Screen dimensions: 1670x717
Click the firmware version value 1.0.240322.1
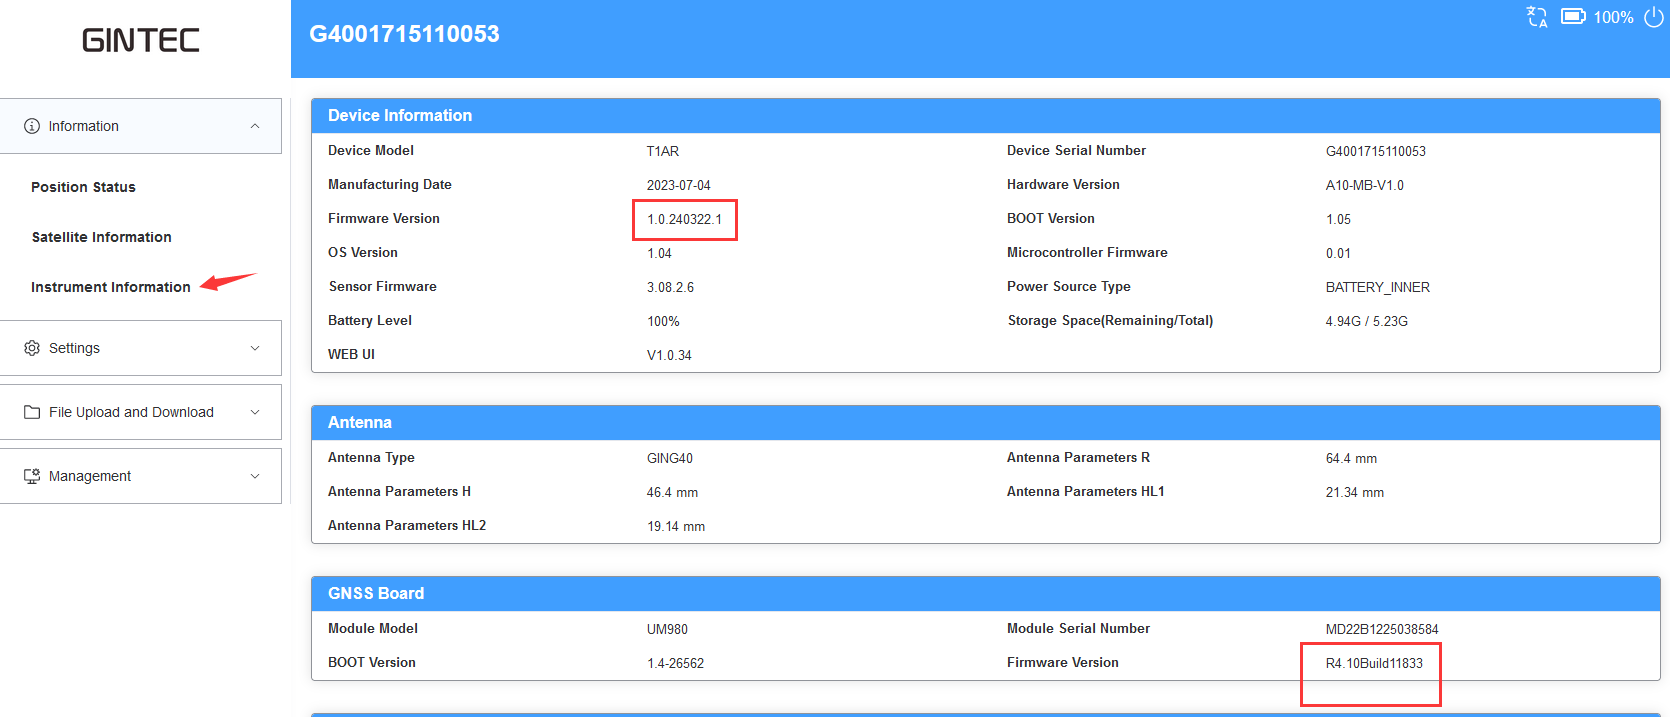[x=684, y=220]
